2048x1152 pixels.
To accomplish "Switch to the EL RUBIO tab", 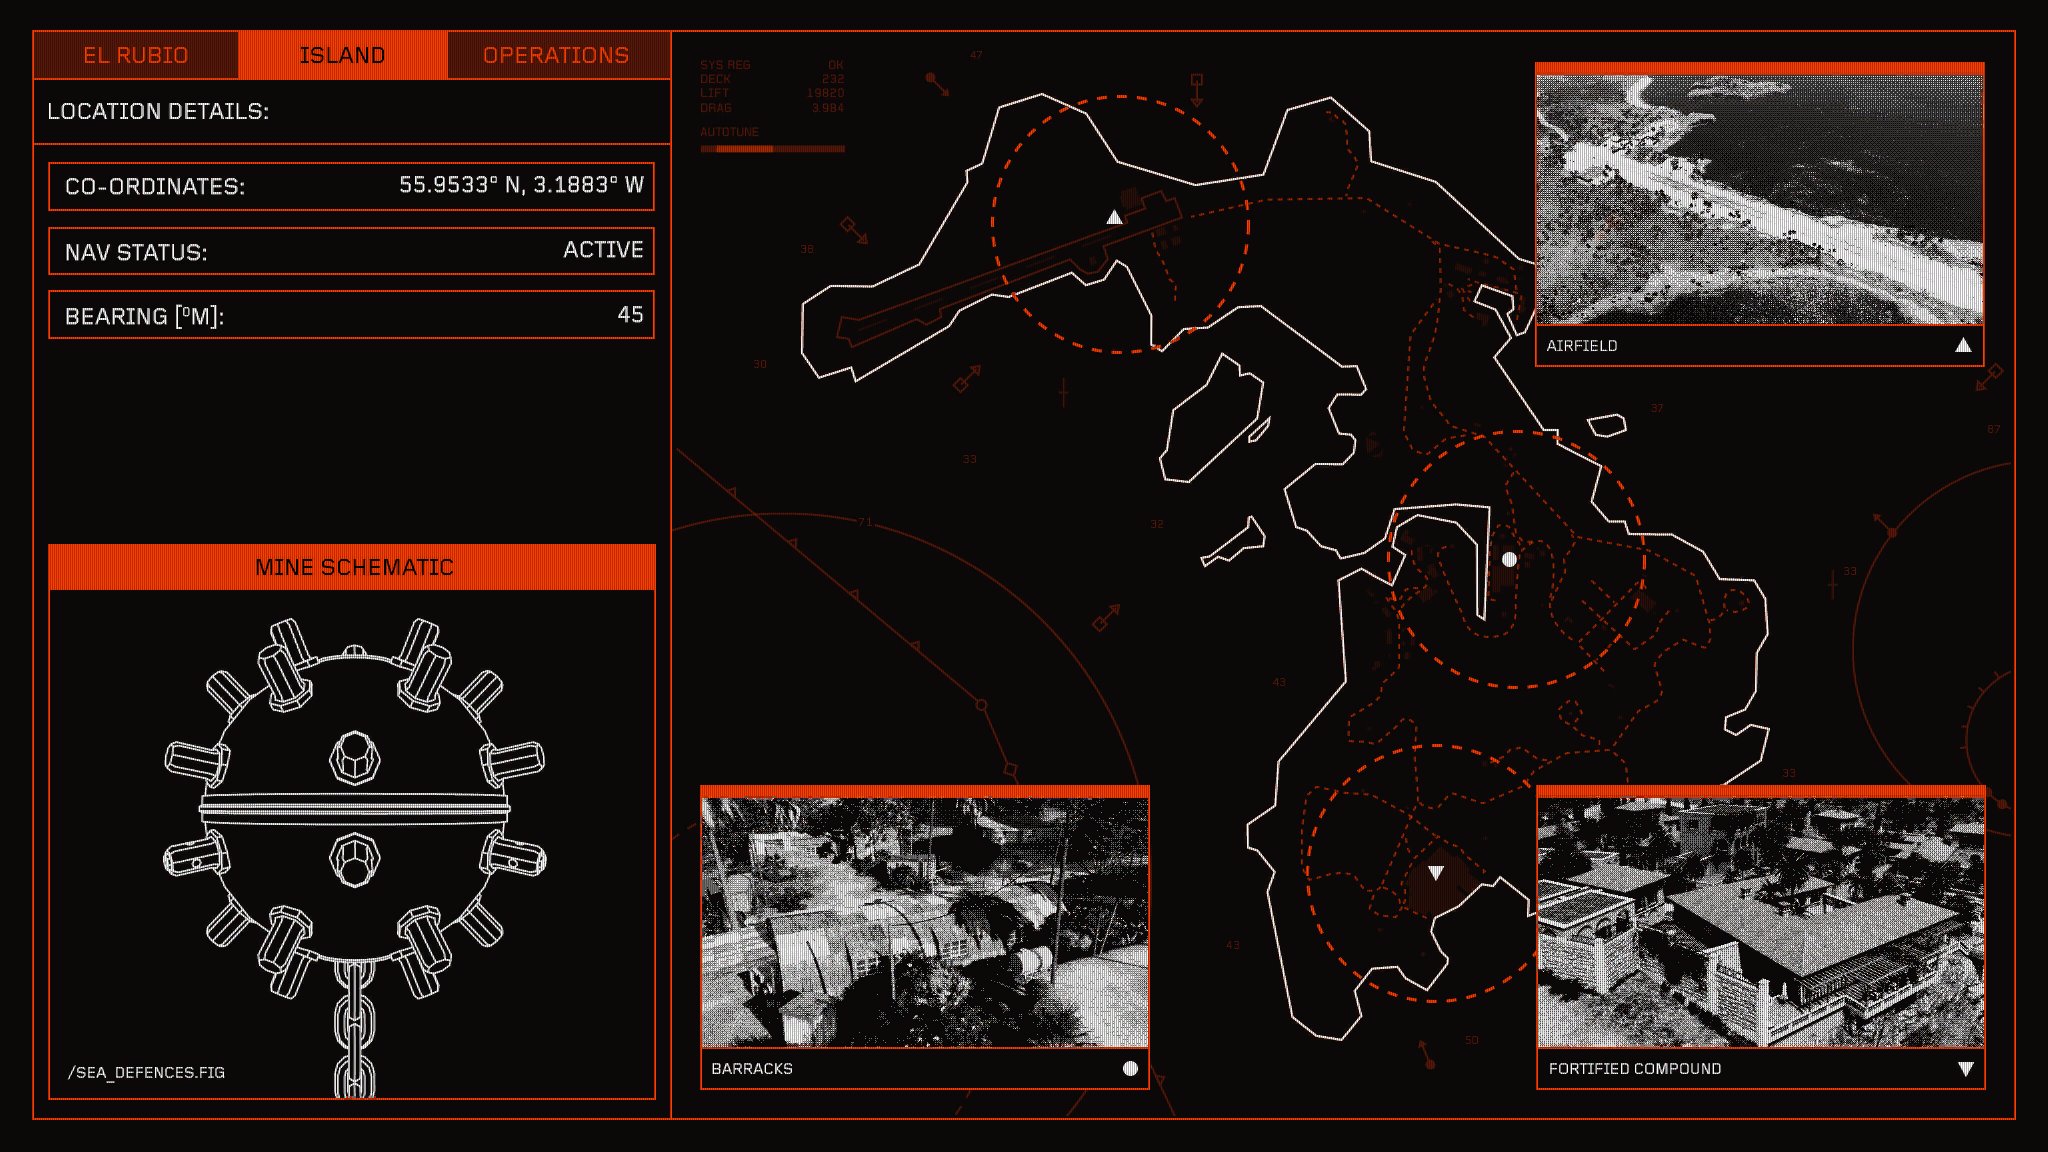I will (x=136, y=55).
